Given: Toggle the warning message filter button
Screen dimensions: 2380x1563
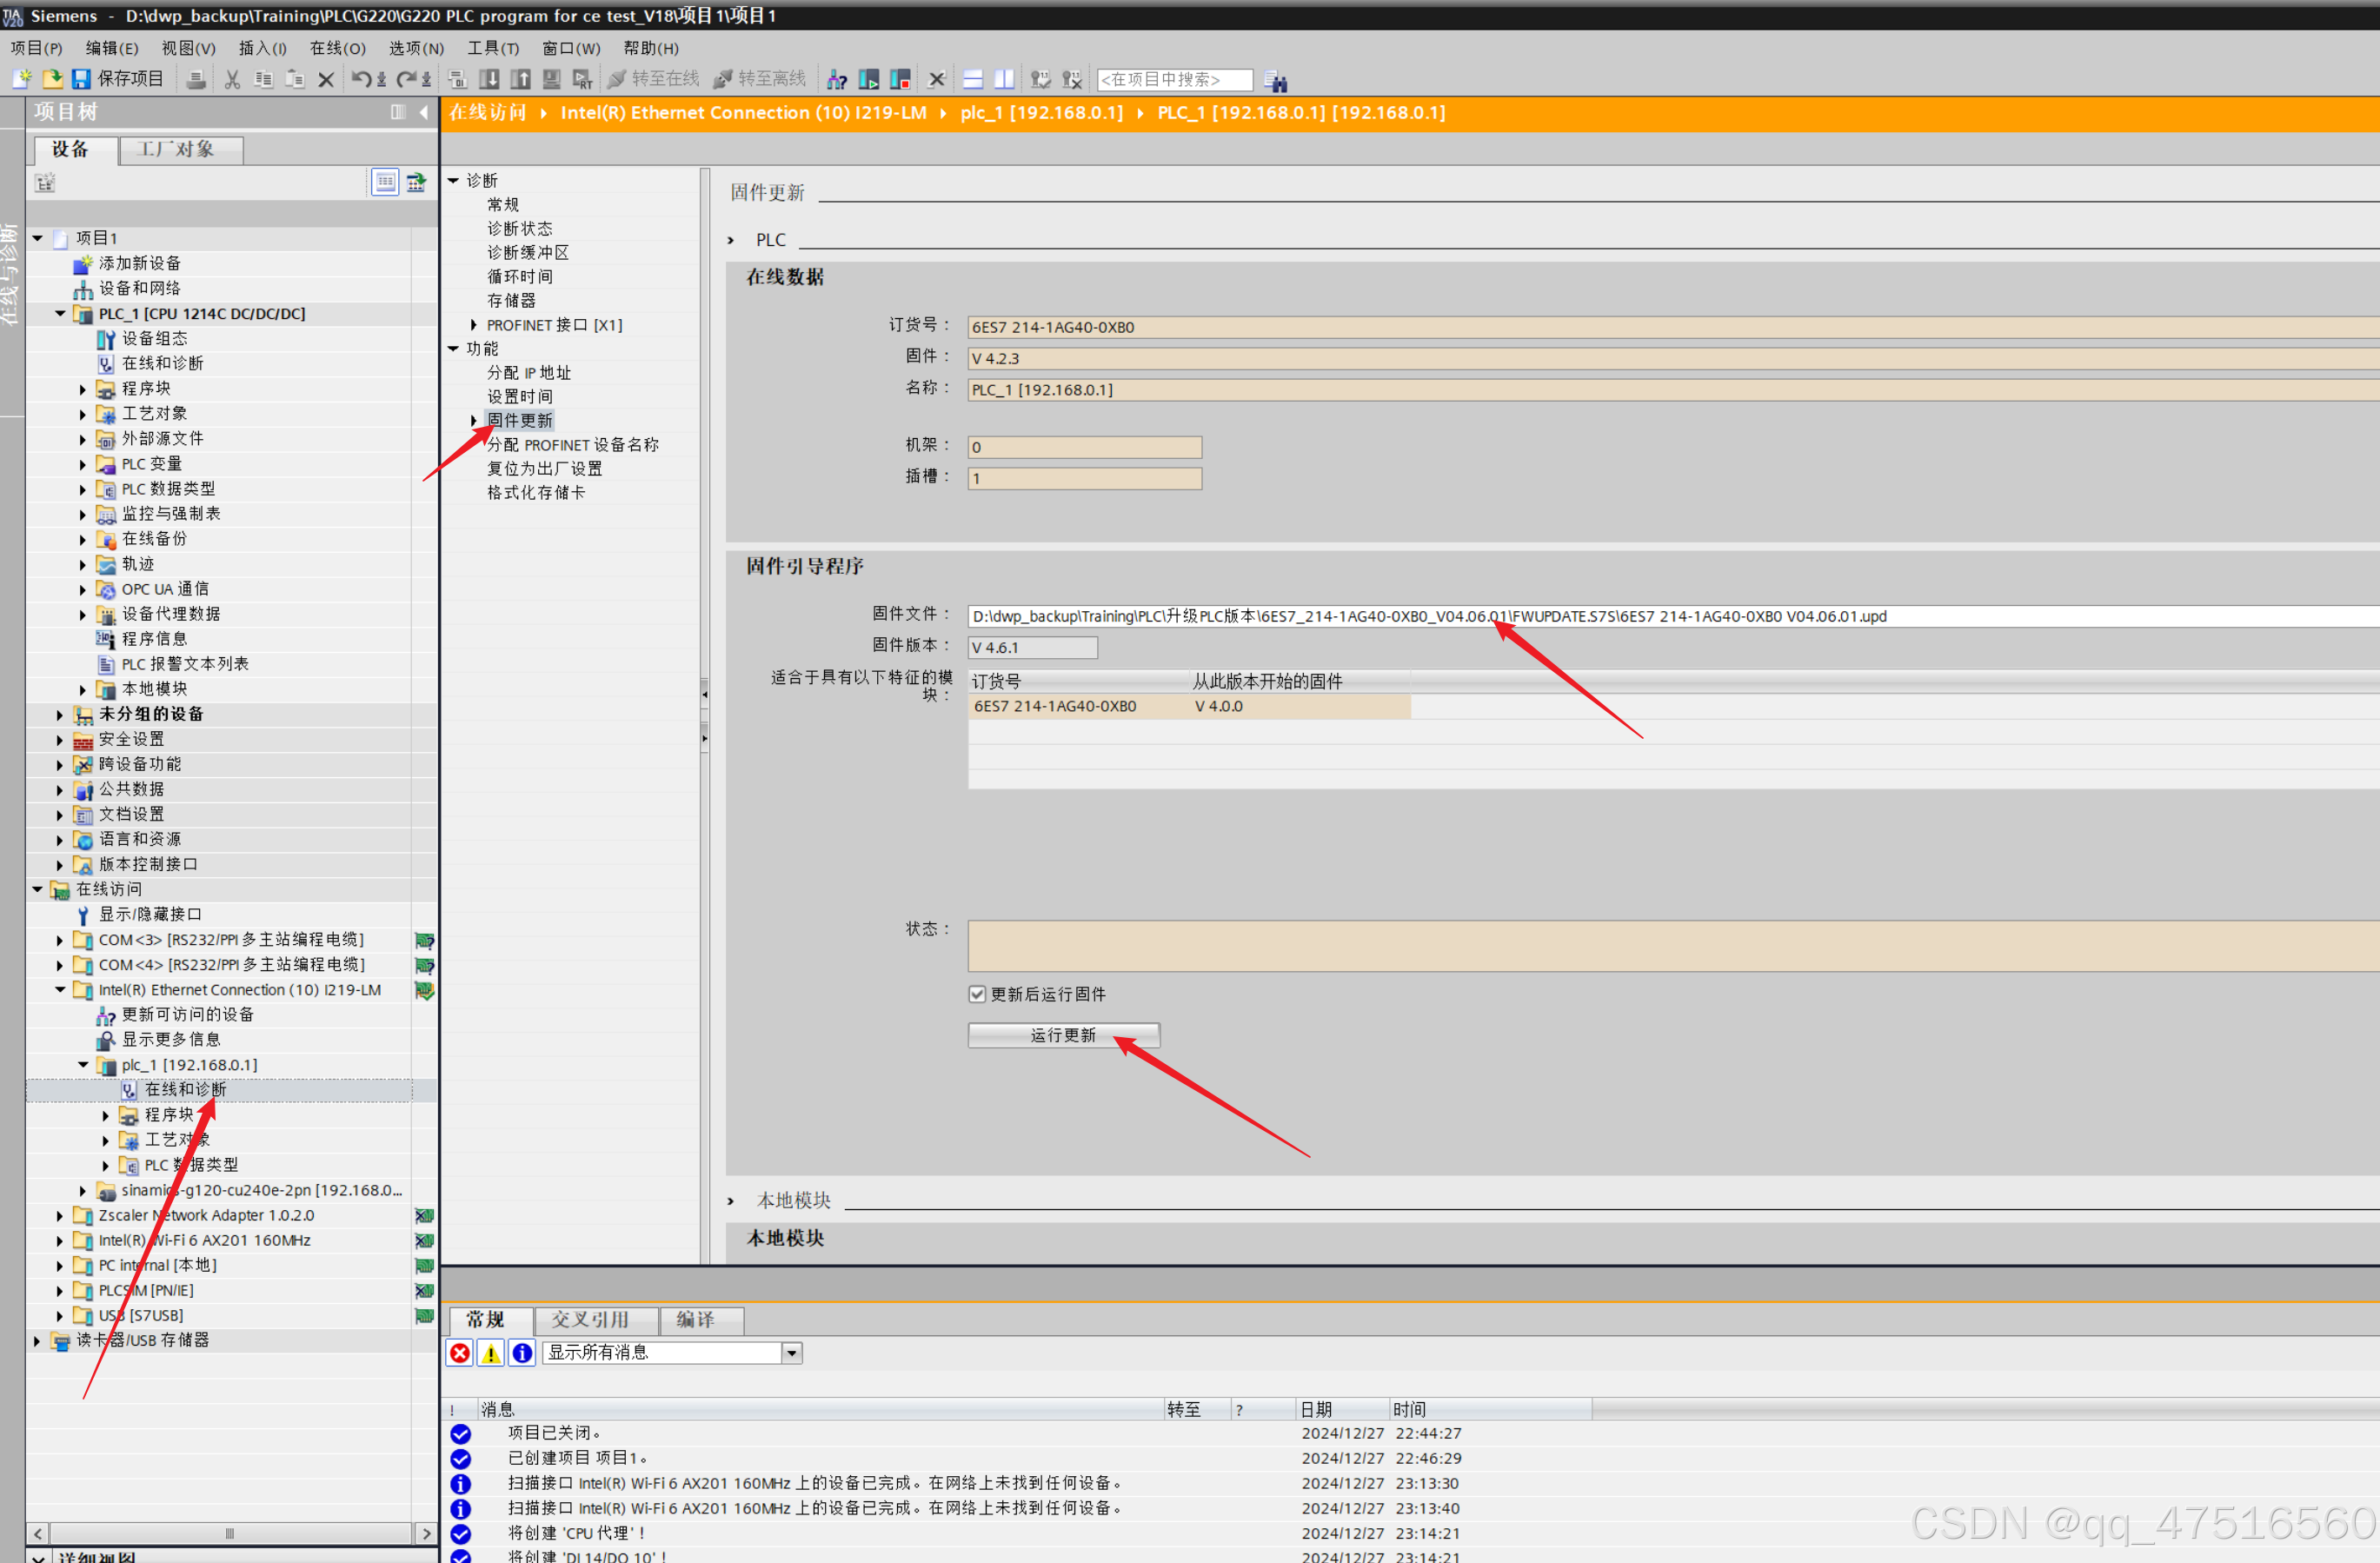Looking at the screenshot, I should click(491, 1353).
